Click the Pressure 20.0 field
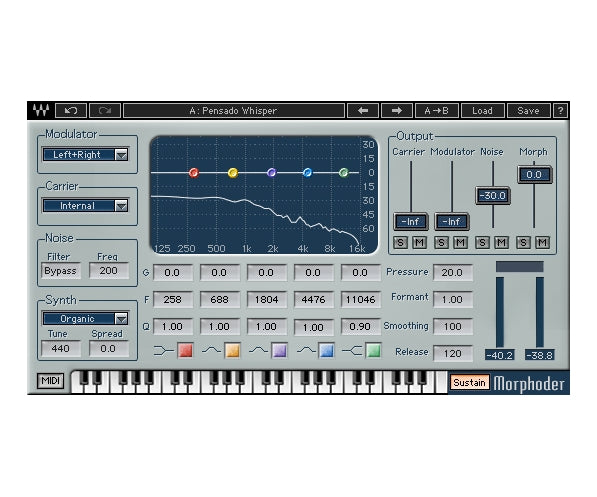The width and height of the screenshot is (597, 497). tap(453, 272)
